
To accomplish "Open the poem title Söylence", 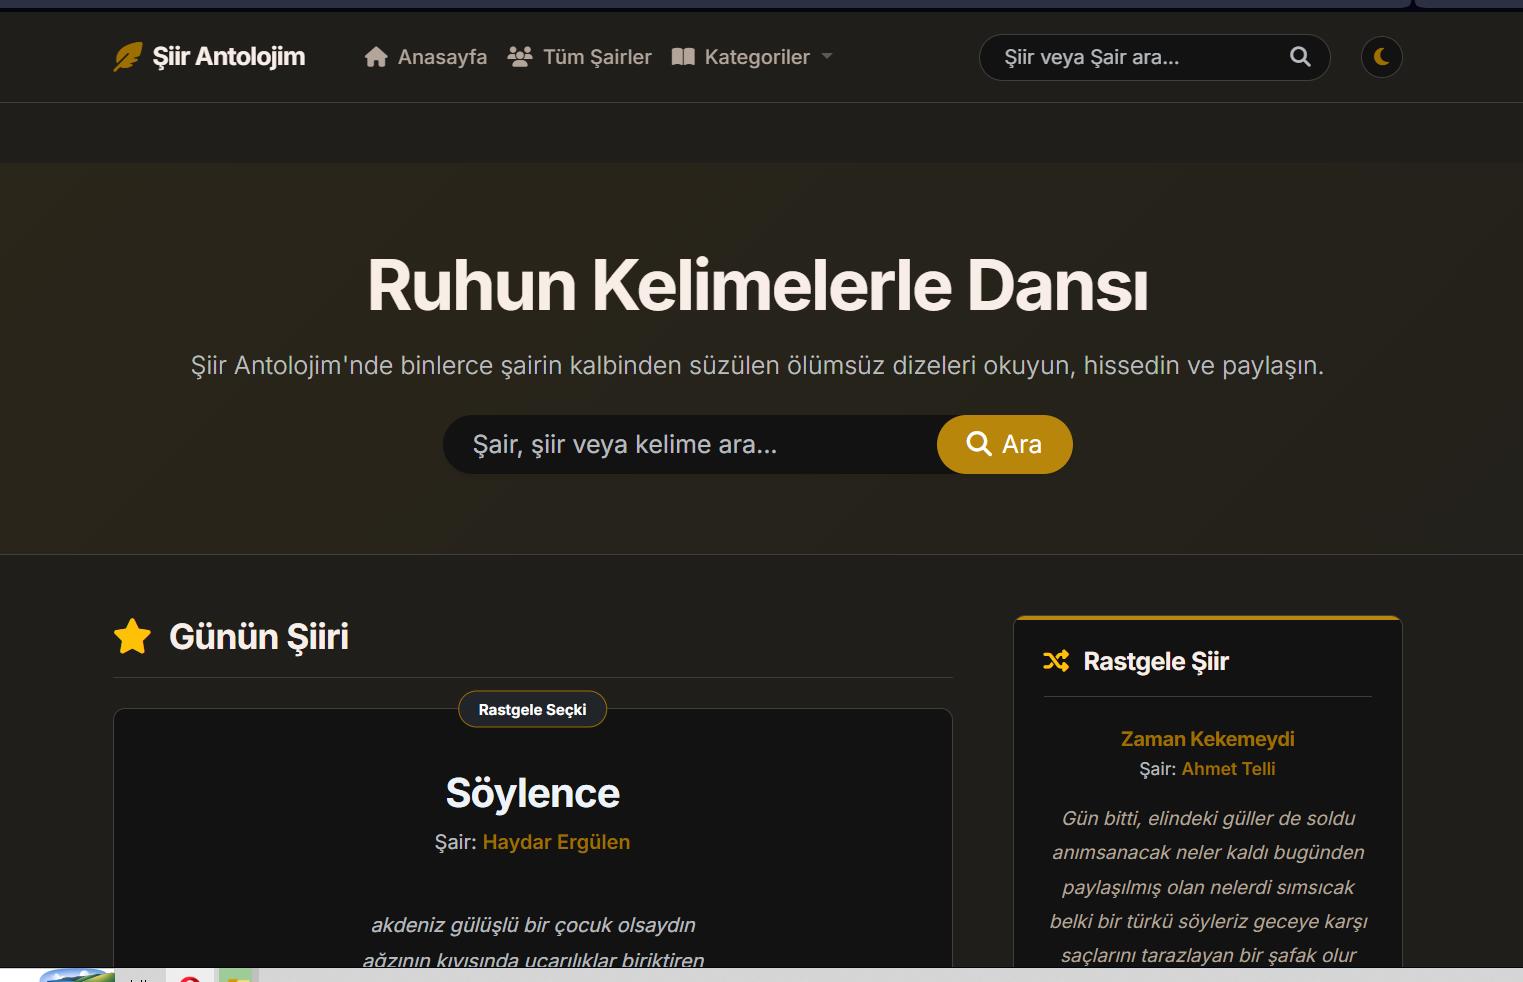I will [x=532, y=793].
